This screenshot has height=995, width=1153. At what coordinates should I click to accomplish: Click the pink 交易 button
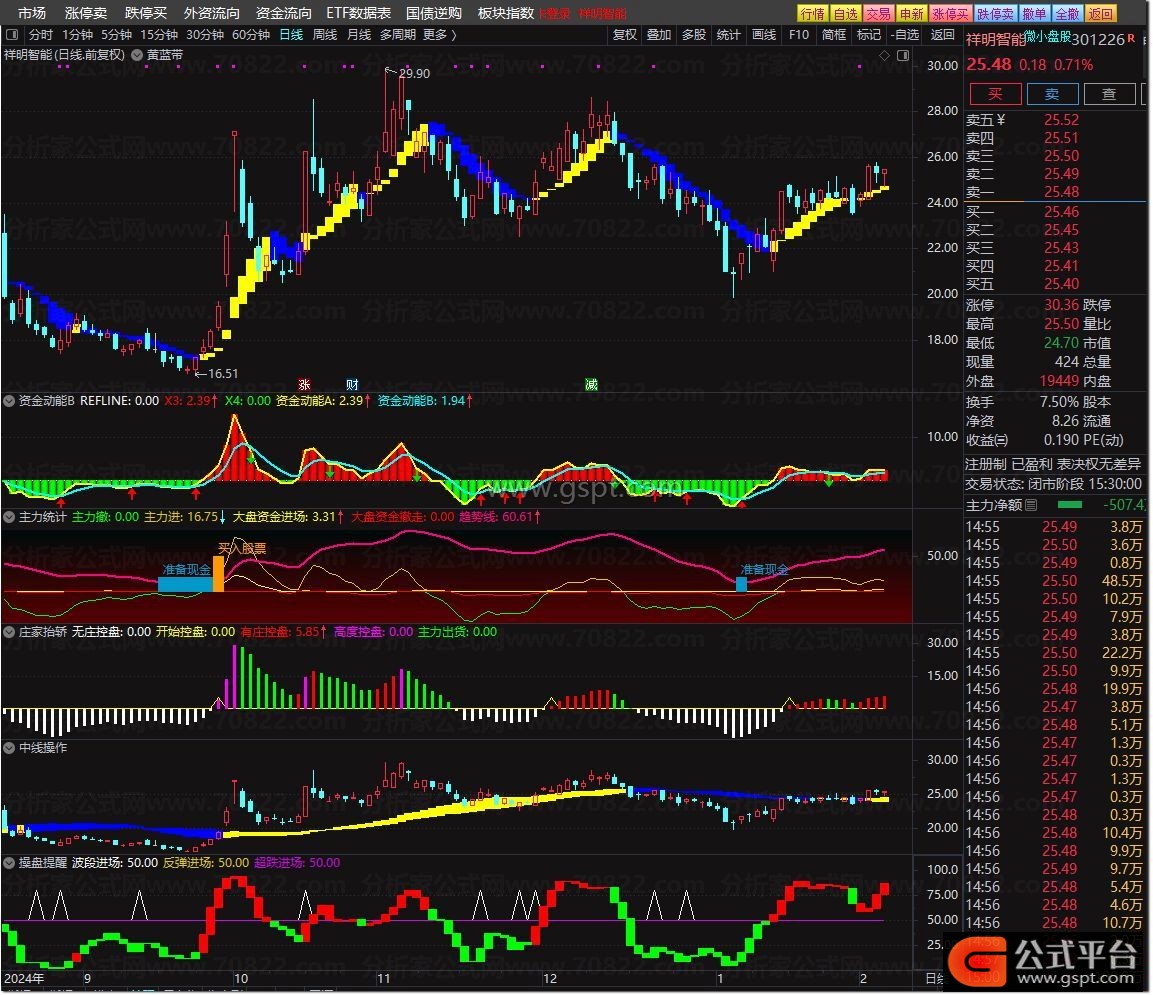(878, 13)
